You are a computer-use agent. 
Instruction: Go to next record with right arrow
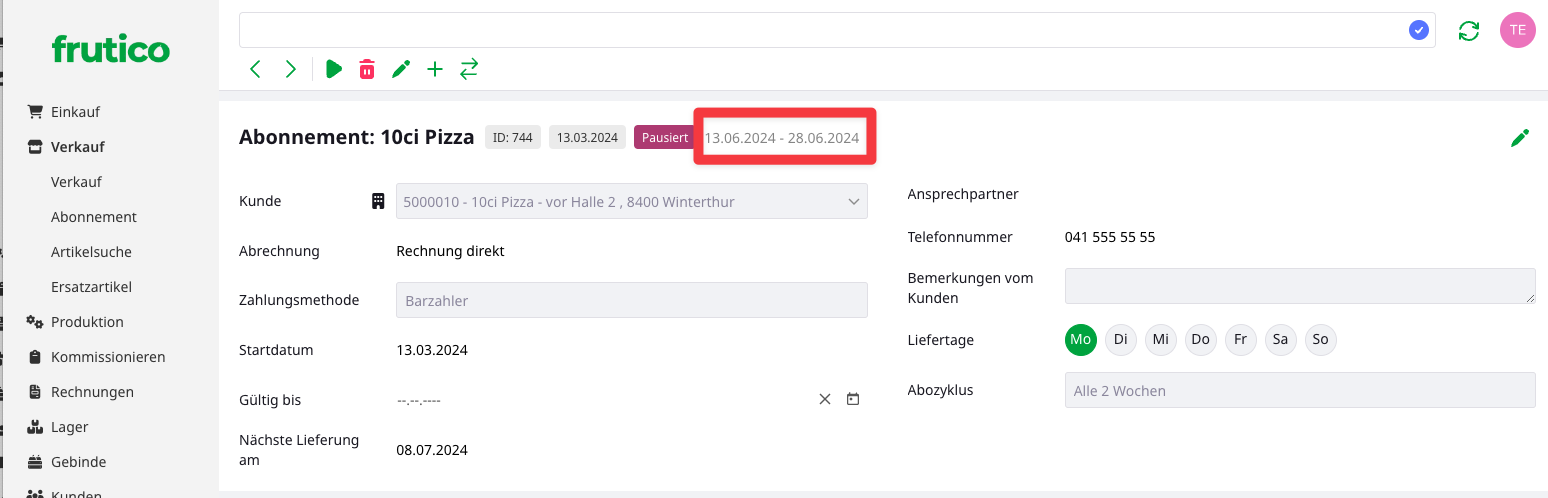tap(290, 69)
